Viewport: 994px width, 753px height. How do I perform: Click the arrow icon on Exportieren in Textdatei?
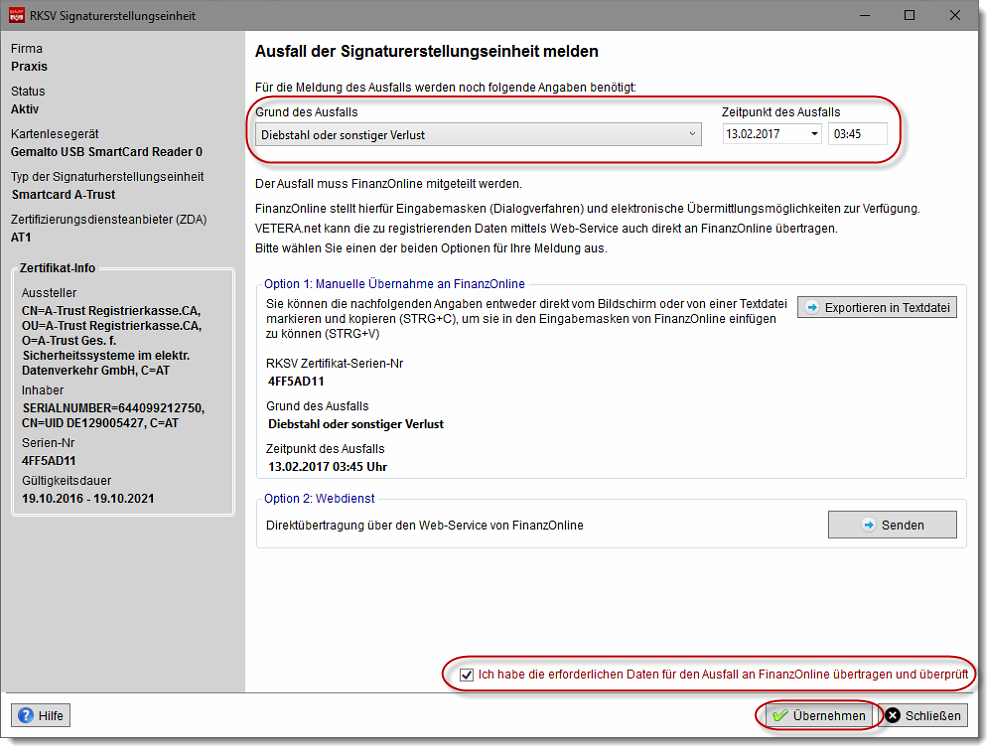pyautogui.click(x=812, y=307)
